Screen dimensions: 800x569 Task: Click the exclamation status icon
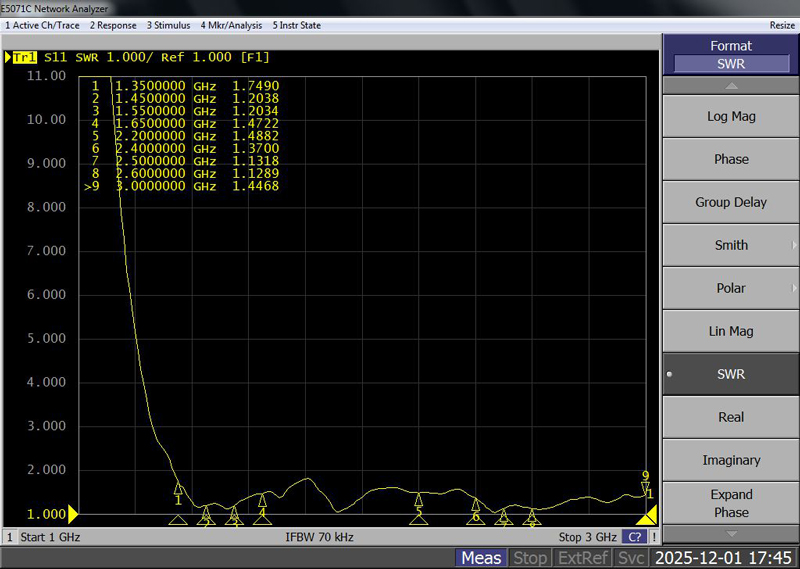653,537
